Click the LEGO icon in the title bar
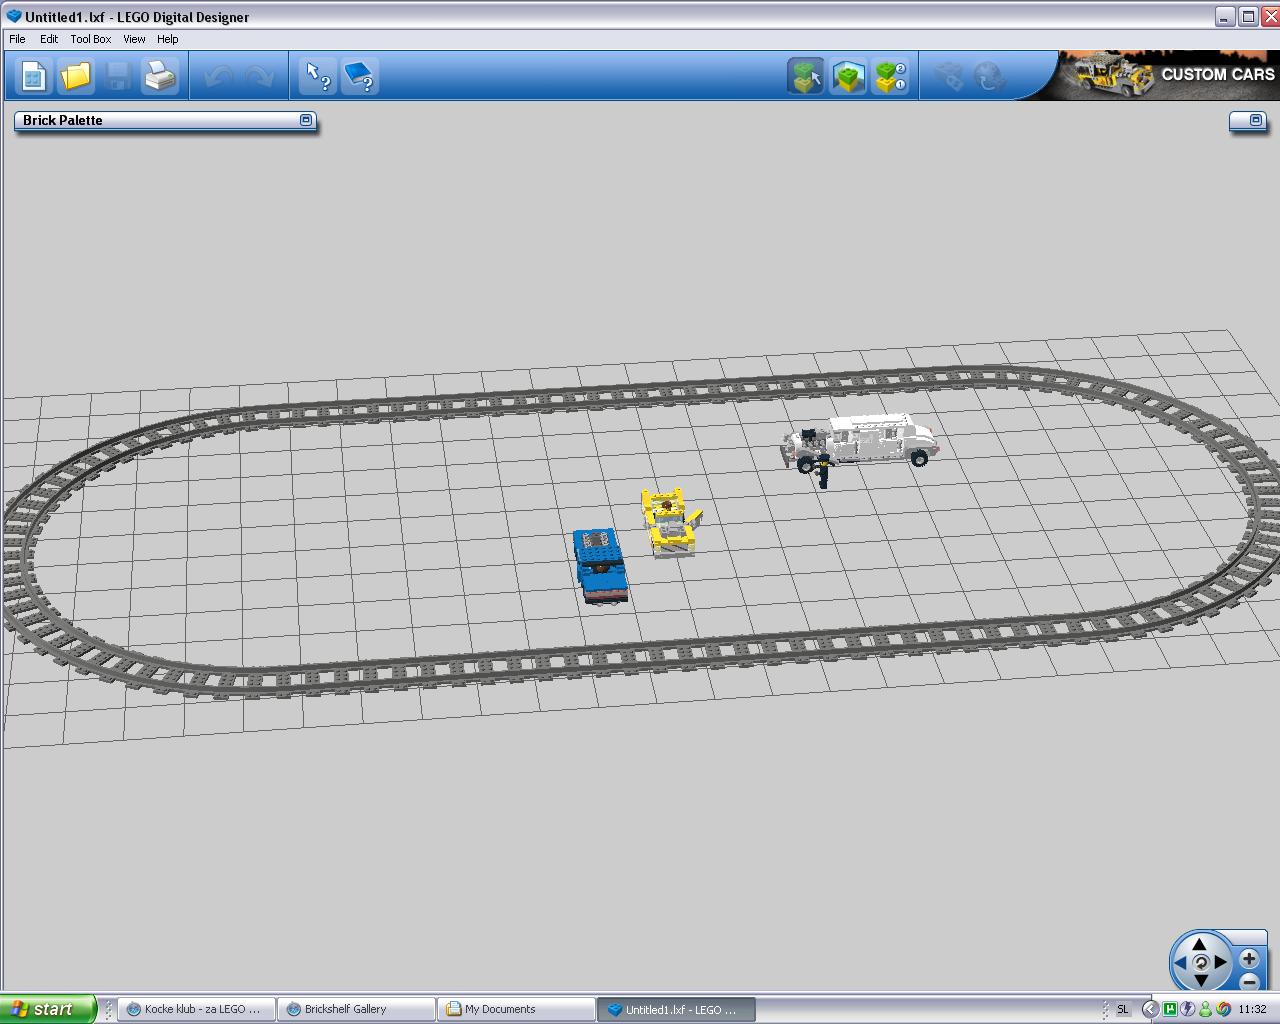Viewport: 1280px width, 1024px height. pos(14,16)
